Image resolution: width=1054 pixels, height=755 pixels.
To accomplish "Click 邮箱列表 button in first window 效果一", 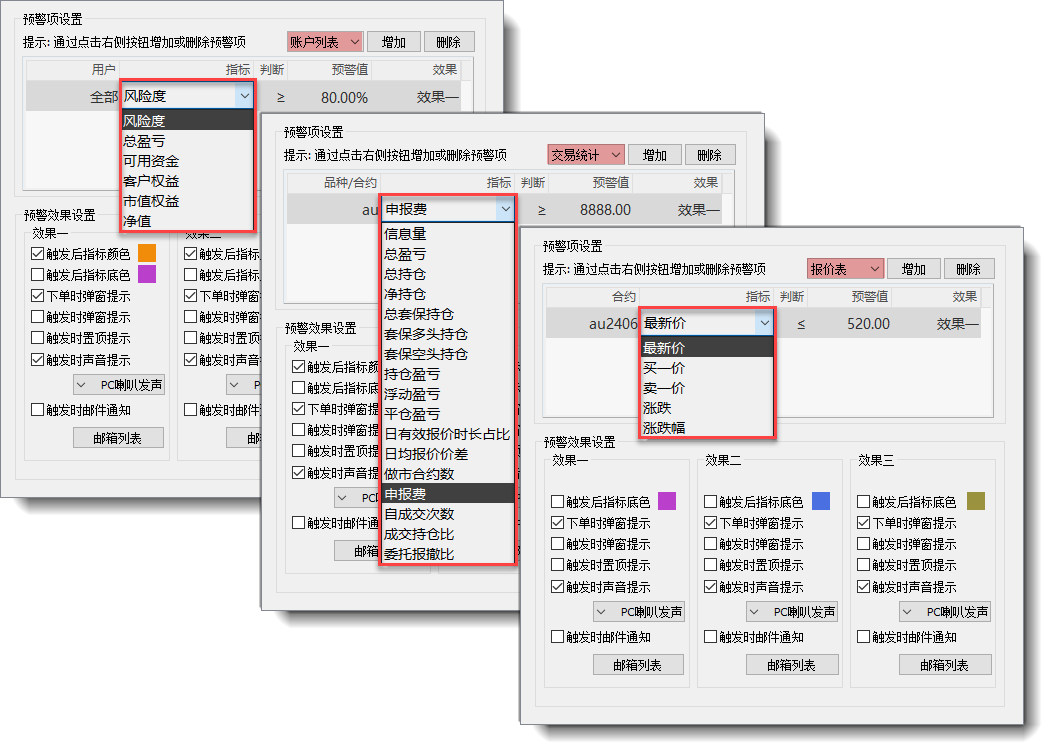I will coord(118,438).
